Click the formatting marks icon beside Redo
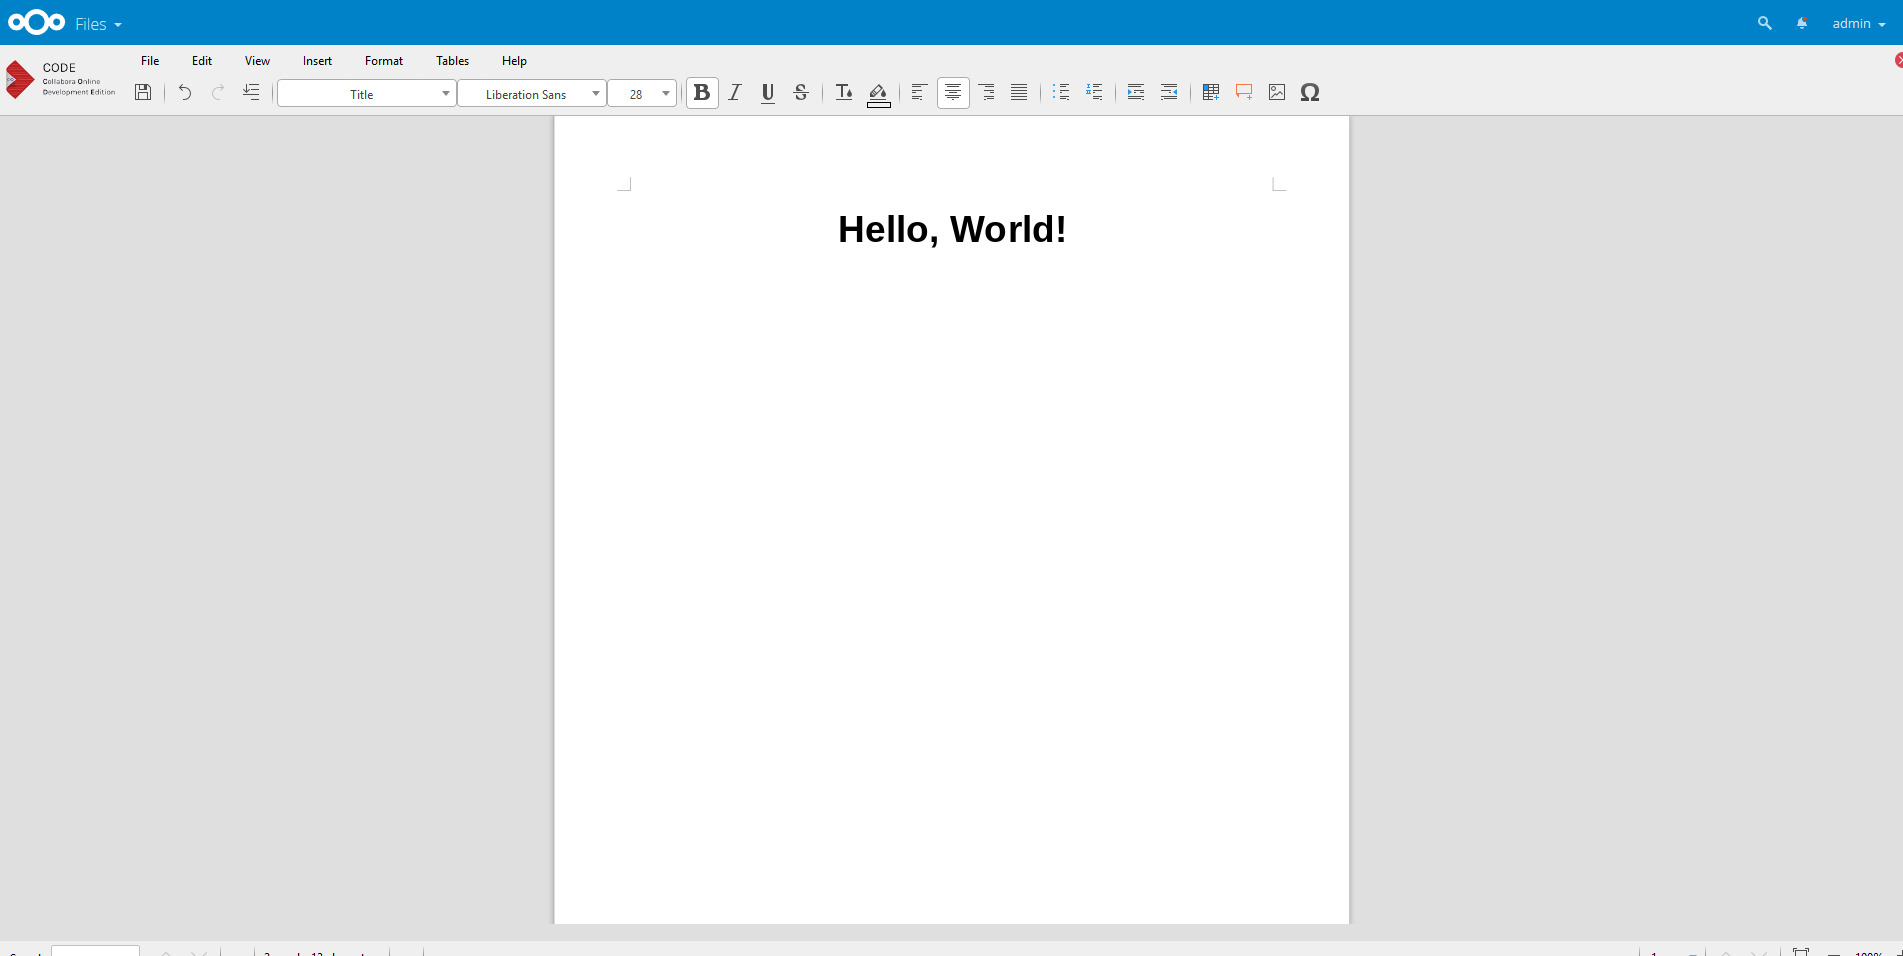This screenshot has width=1903, height=956. tap(251, 92)
